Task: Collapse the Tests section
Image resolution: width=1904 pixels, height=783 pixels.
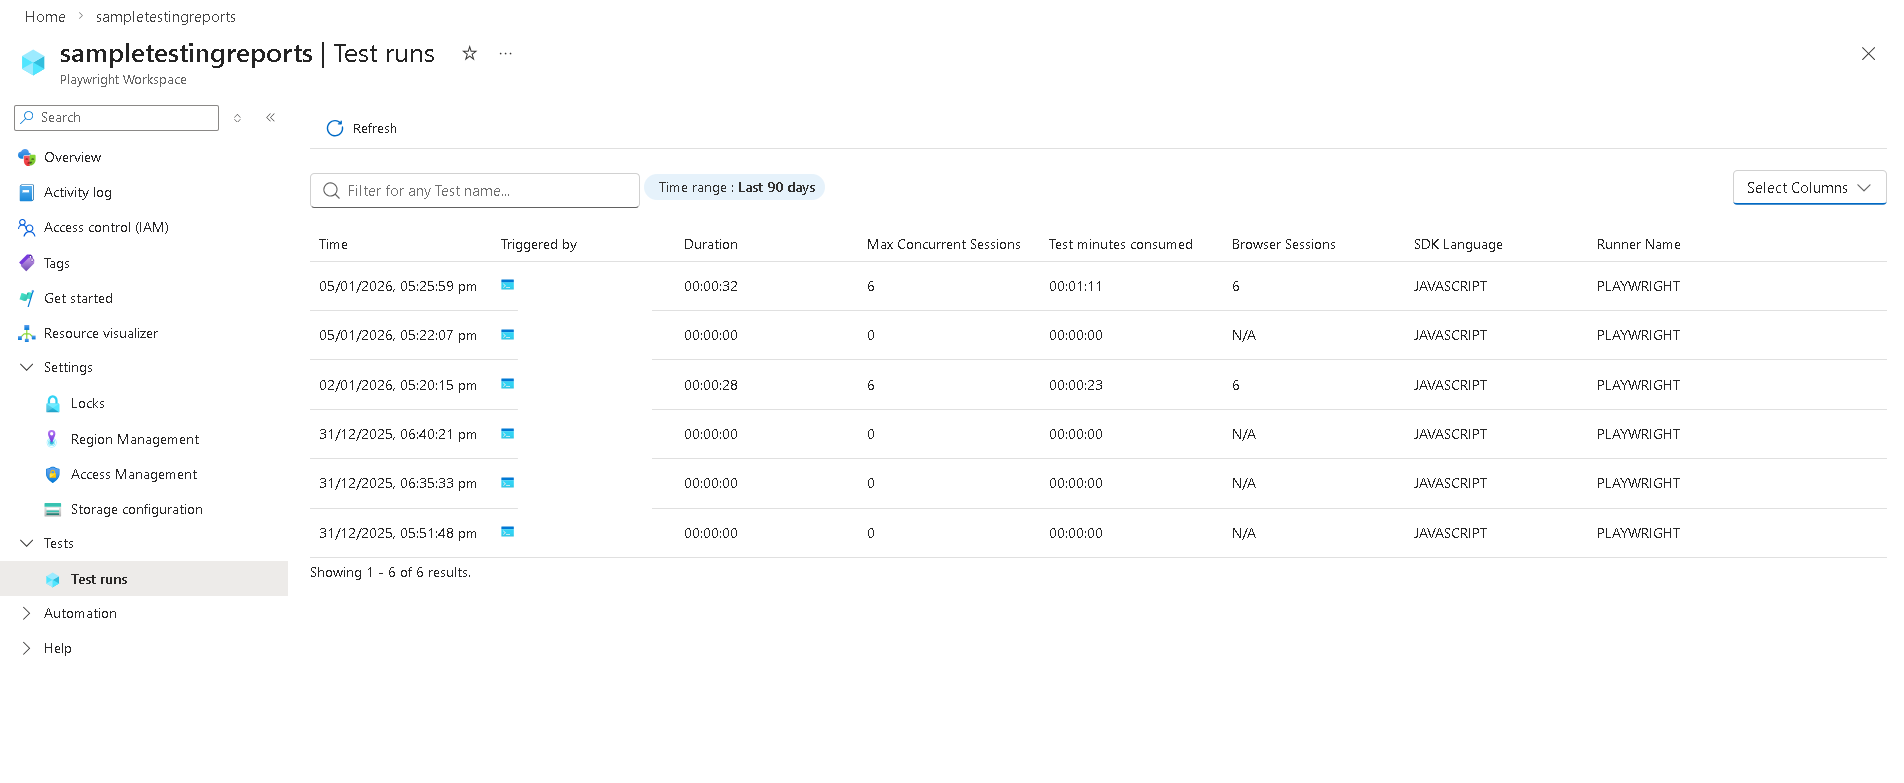Action: (27, 544)
